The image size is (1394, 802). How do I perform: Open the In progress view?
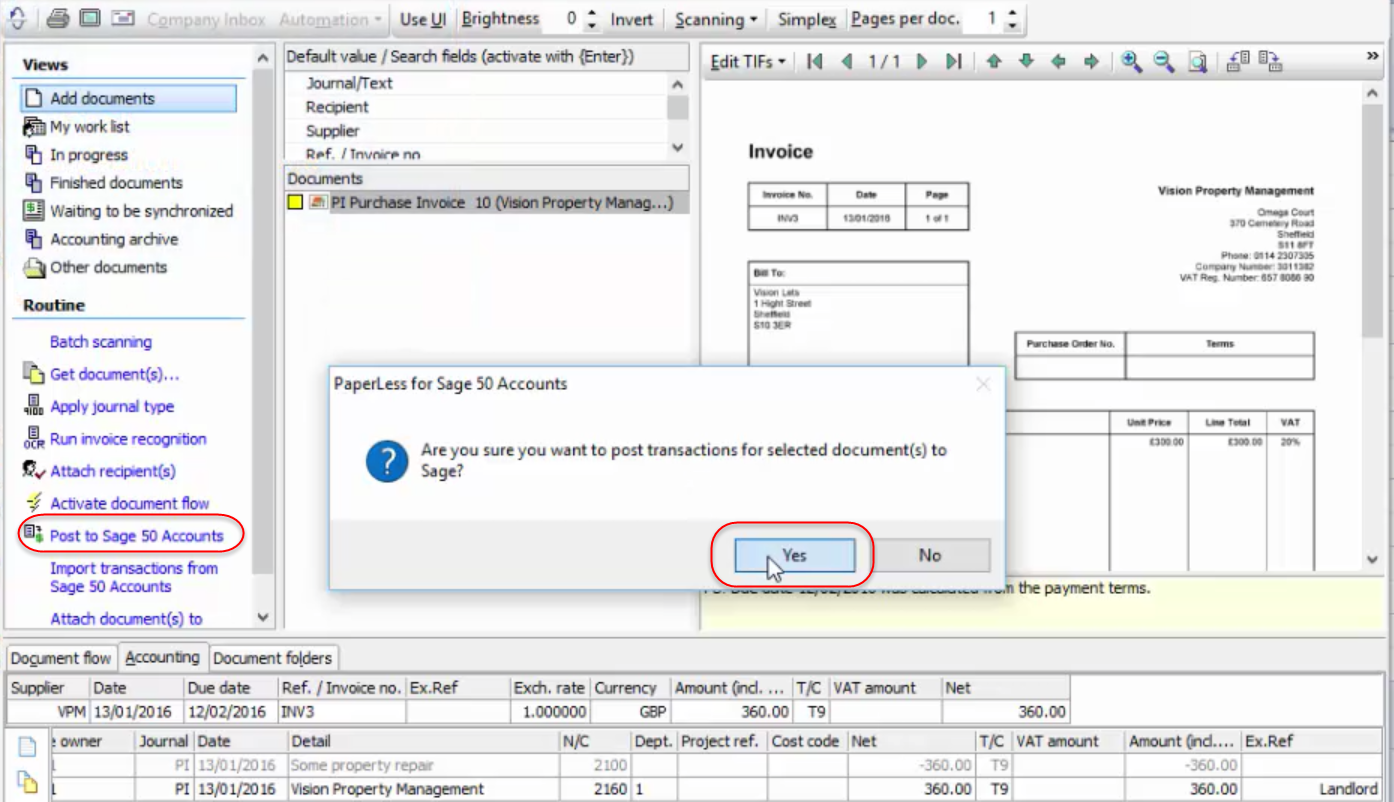point(89,155)
